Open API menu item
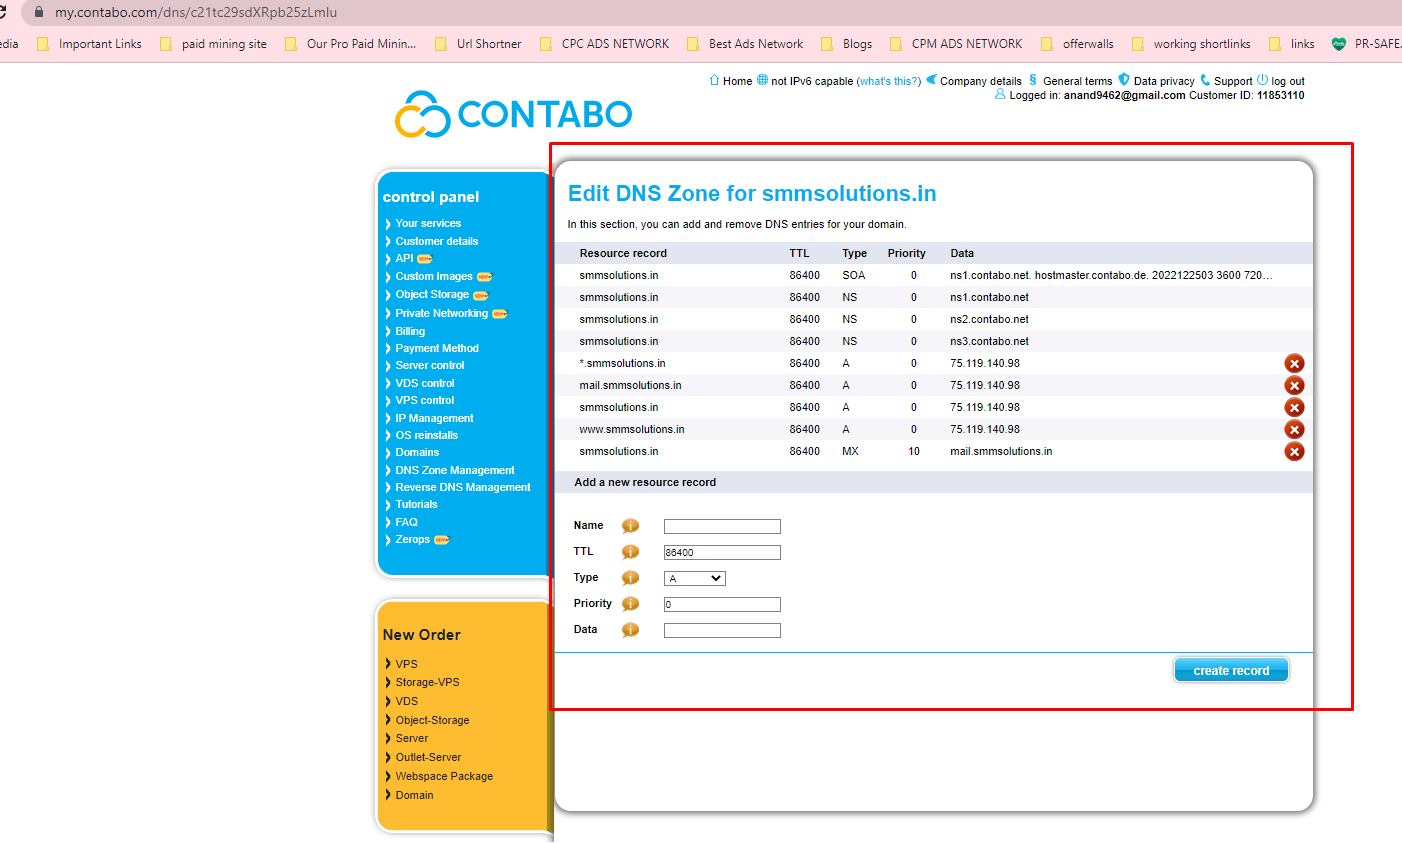 404,258
